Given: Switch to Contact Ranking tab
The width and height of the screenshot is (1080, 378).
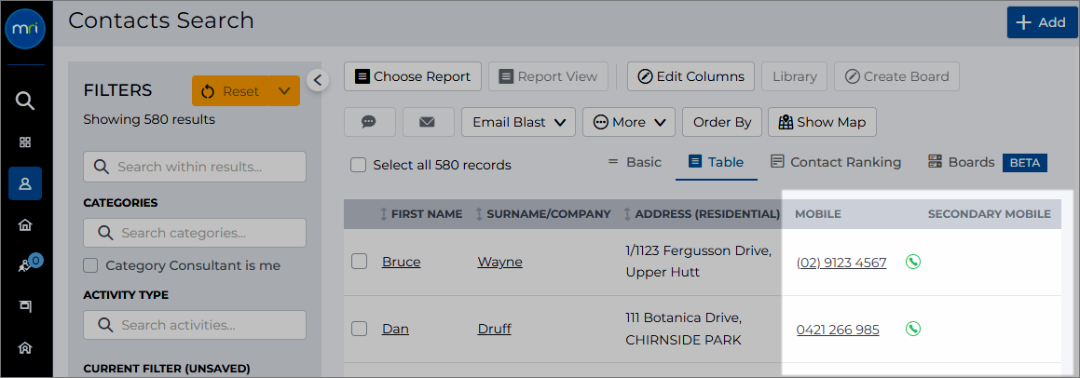Looking at the screenshot, I should click(835, 162).
